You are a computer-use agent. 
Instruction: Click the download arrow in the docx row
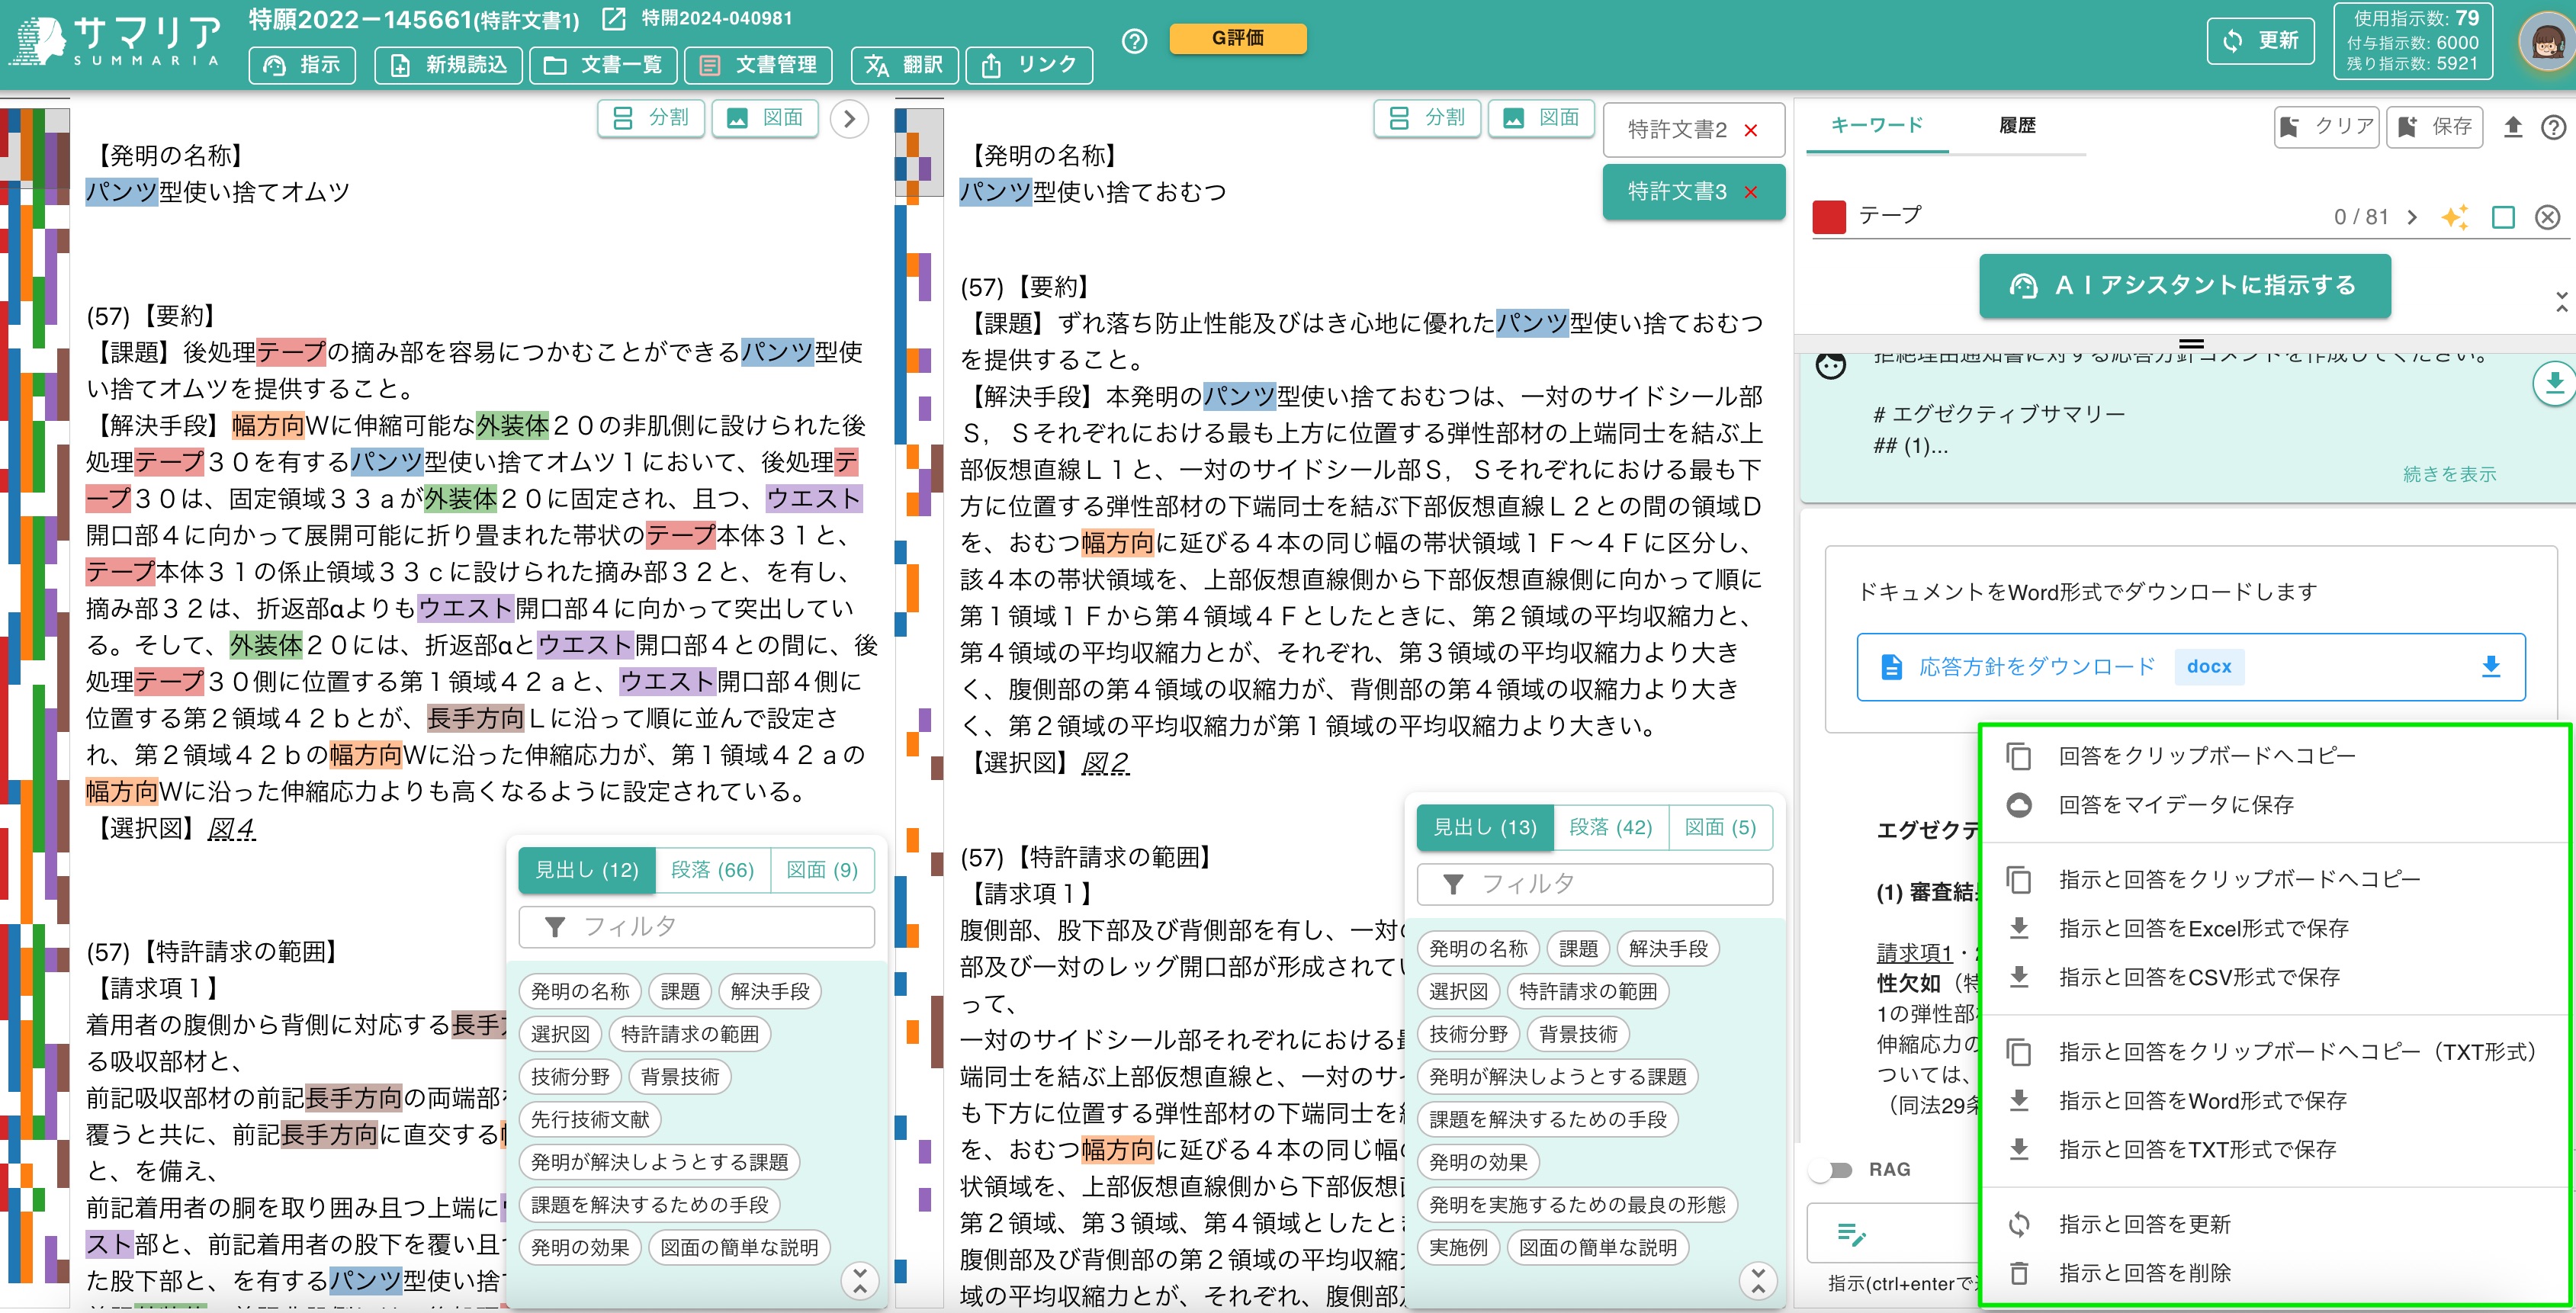(2490, 666)
